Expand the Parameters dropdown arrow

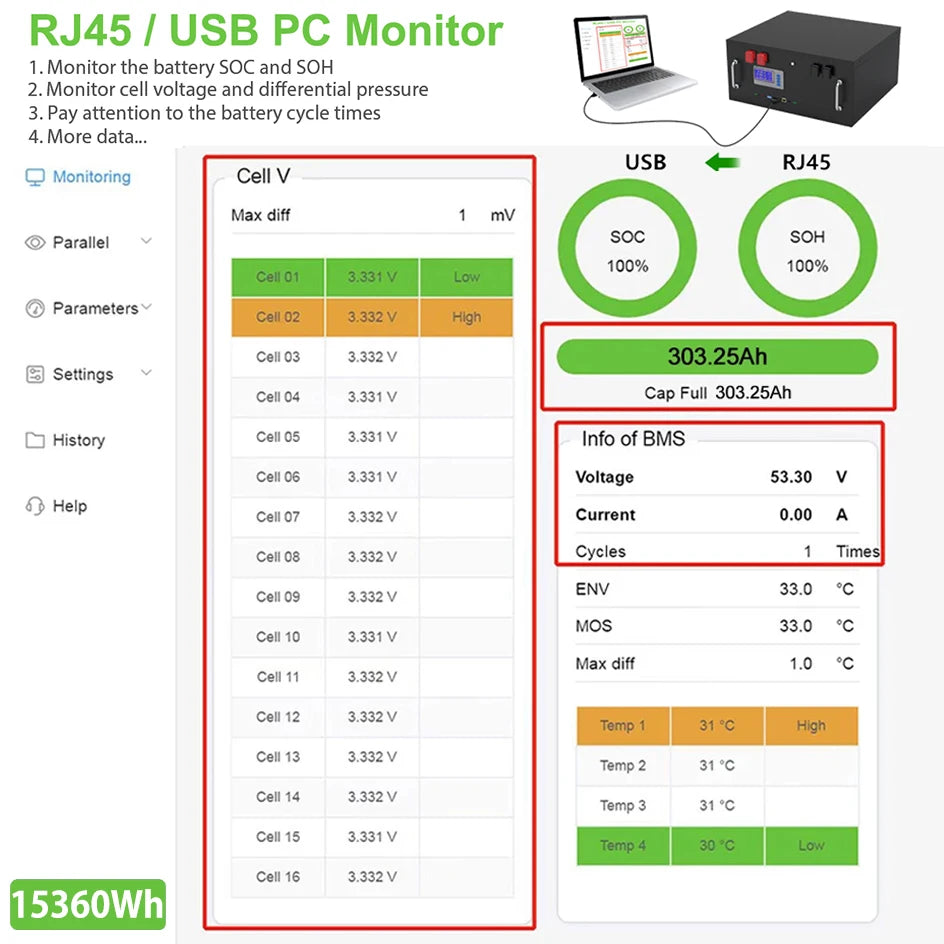tap(148, 308)
